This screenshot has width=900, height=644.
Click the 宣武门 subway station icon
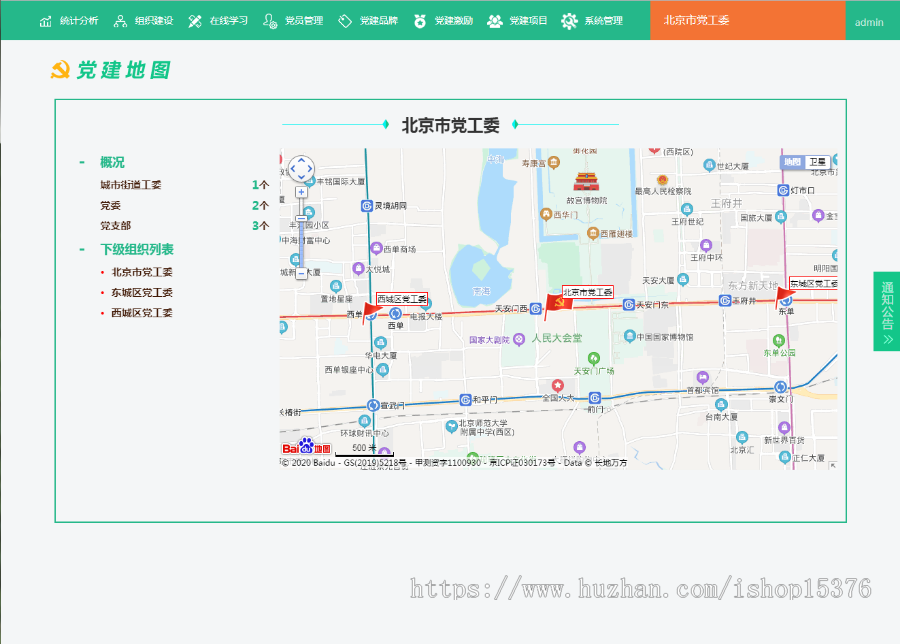coord(373,405)
